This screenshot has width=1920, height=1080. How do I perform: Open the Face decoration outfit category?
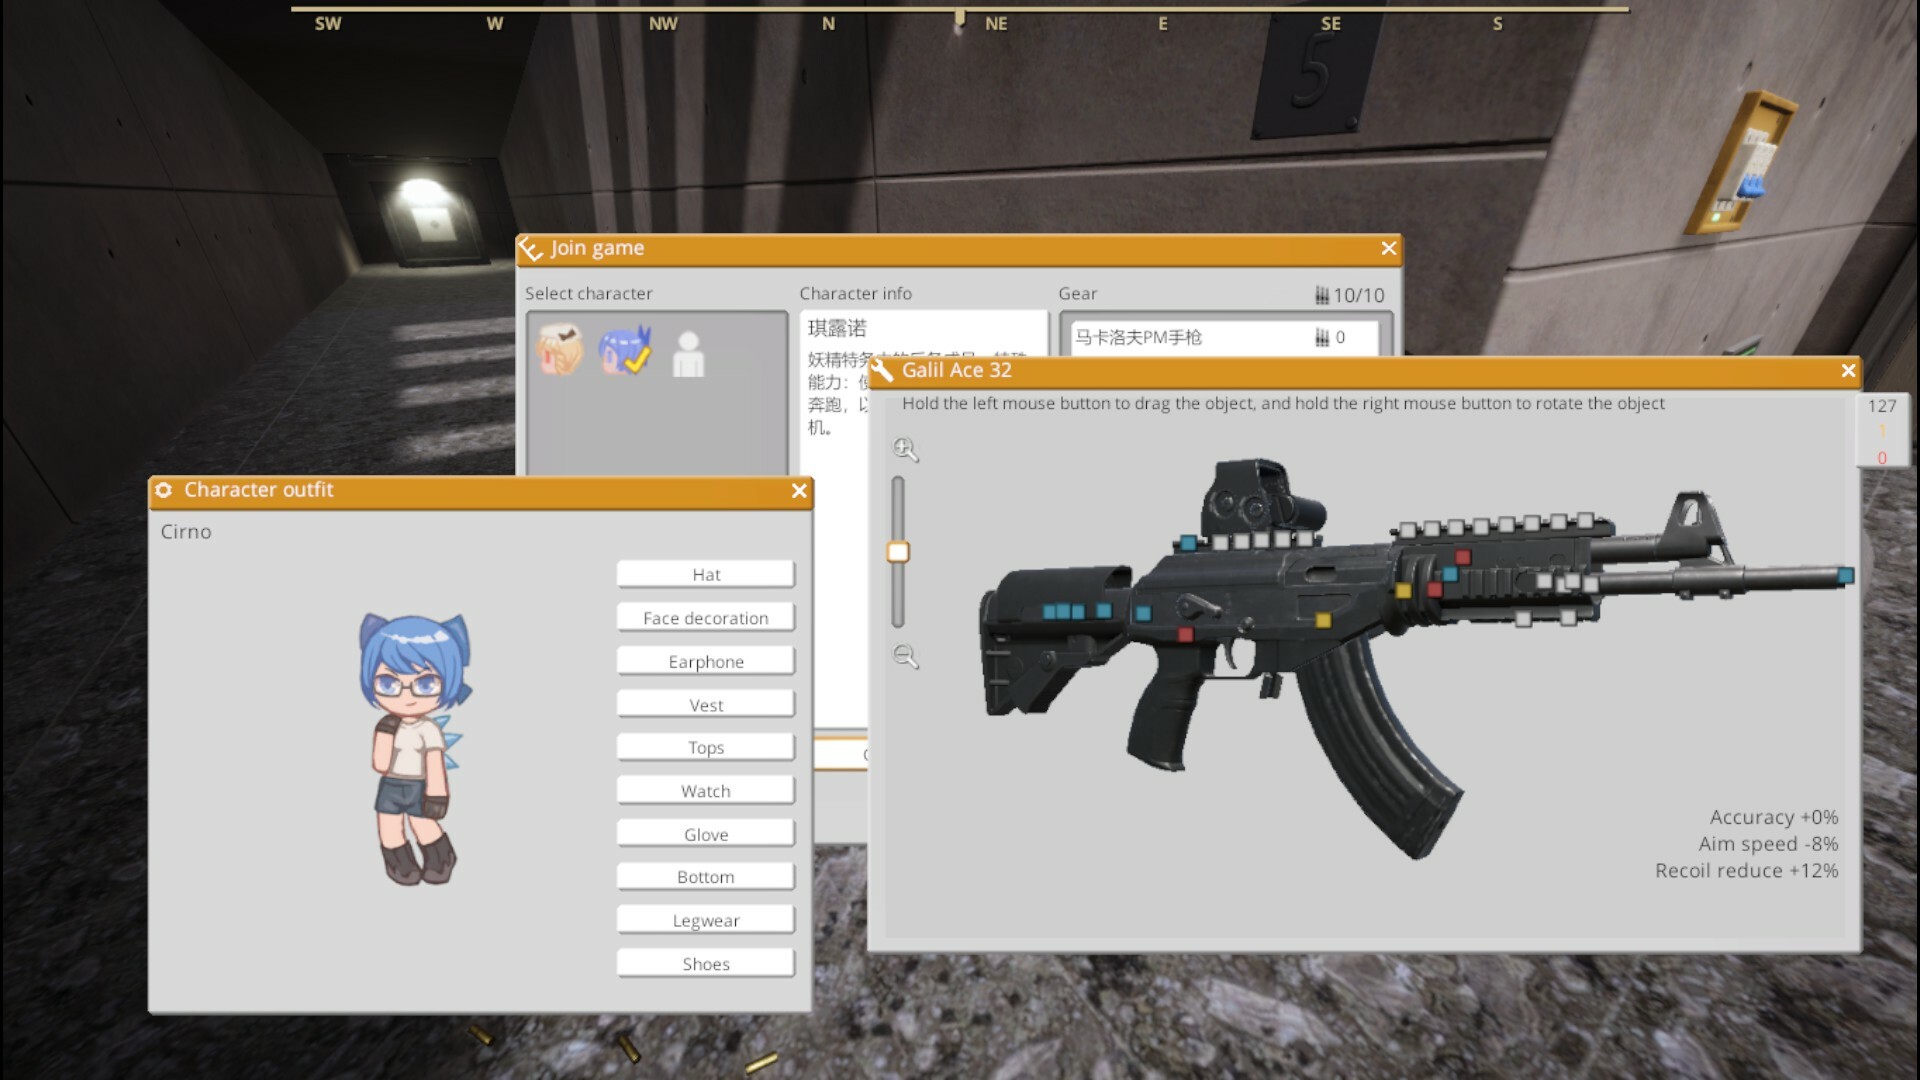(x=706, y=617)
